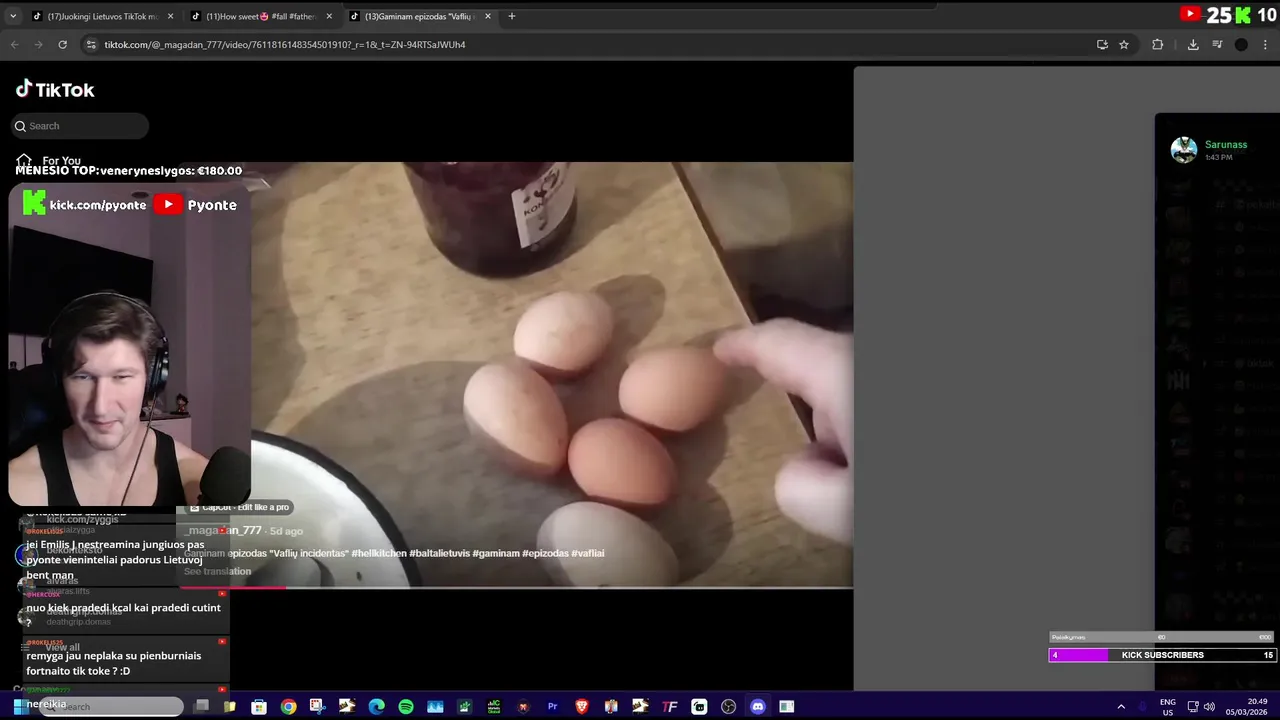Screen dimensions: 1280x720
Task: Open Microsoft Edge from taskbar
Action: [376, 707]
